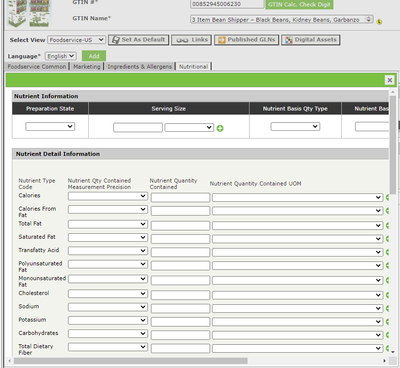Click the Transfatty Acid quantity field

tap(180, 252)
